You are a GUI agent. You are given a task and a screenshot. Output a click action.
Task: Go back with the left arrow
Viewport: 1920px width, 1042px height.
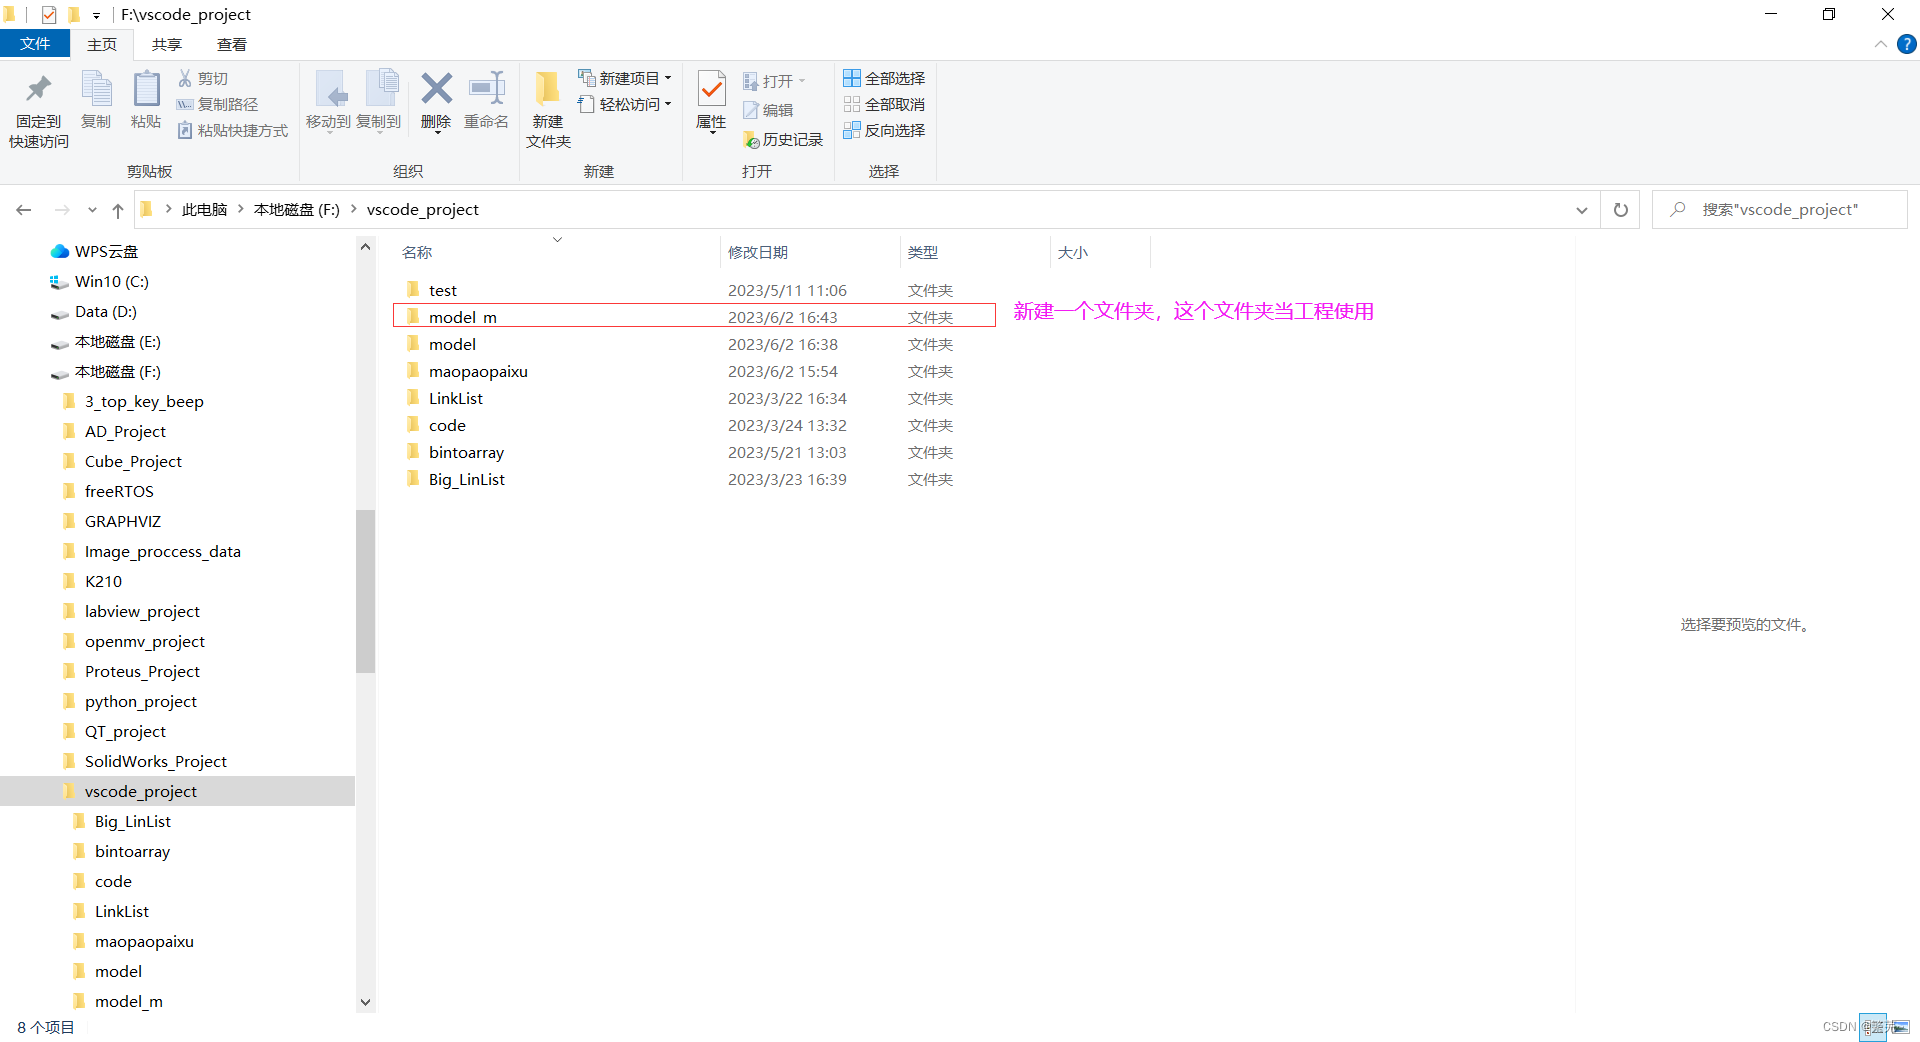24,210
